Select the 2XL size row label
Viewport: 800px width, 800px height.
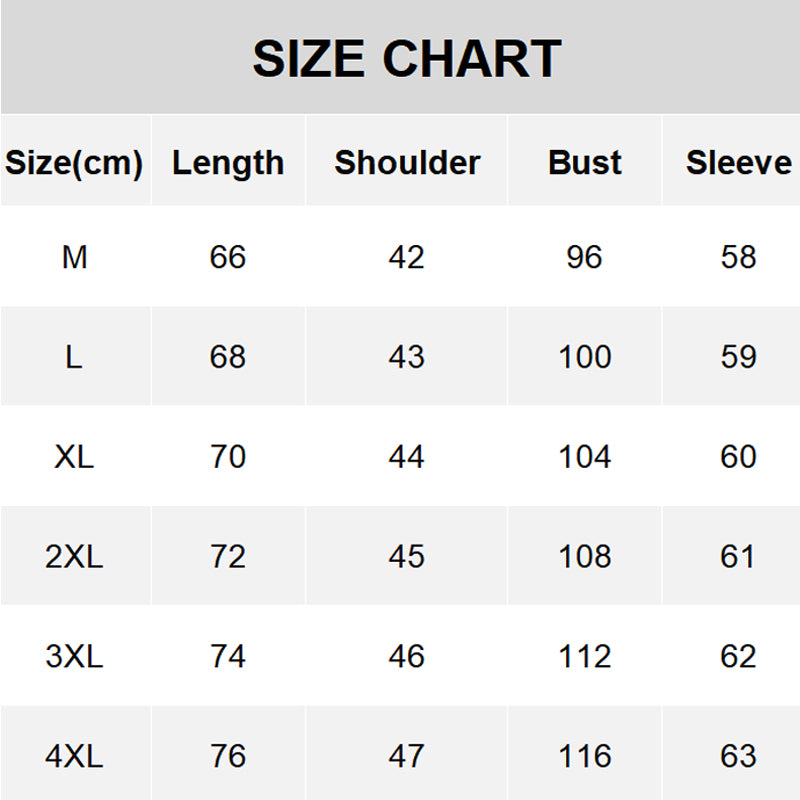click(x=74, y=557)
